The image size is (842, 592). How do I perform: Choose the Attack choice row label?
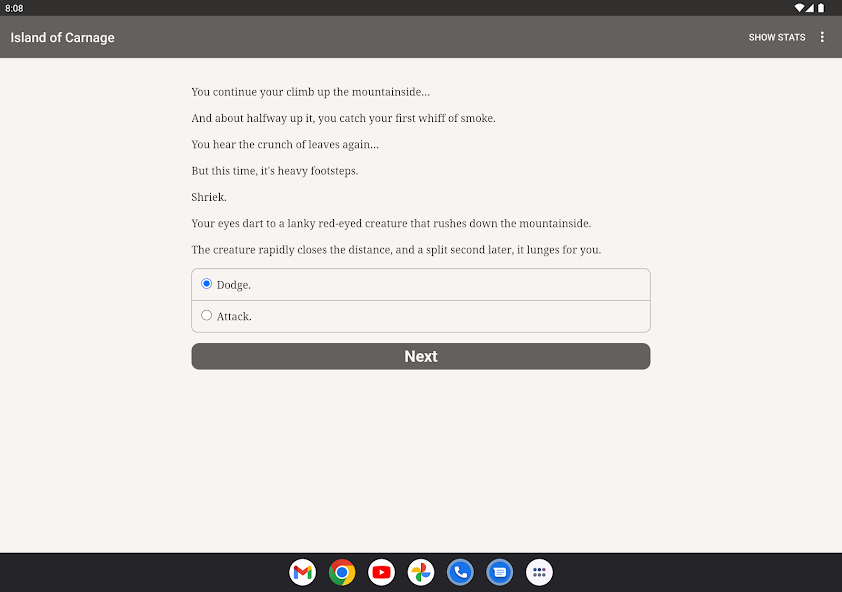[234, 316]
